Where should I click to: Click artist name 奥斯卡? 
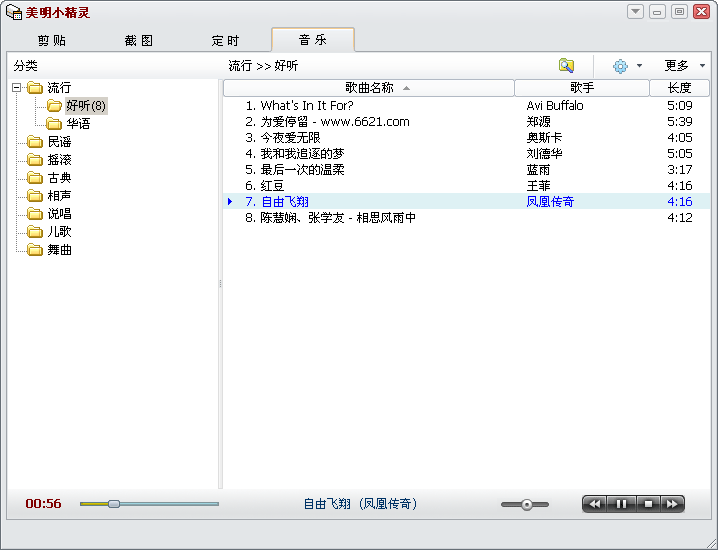(x=544, y=138)
